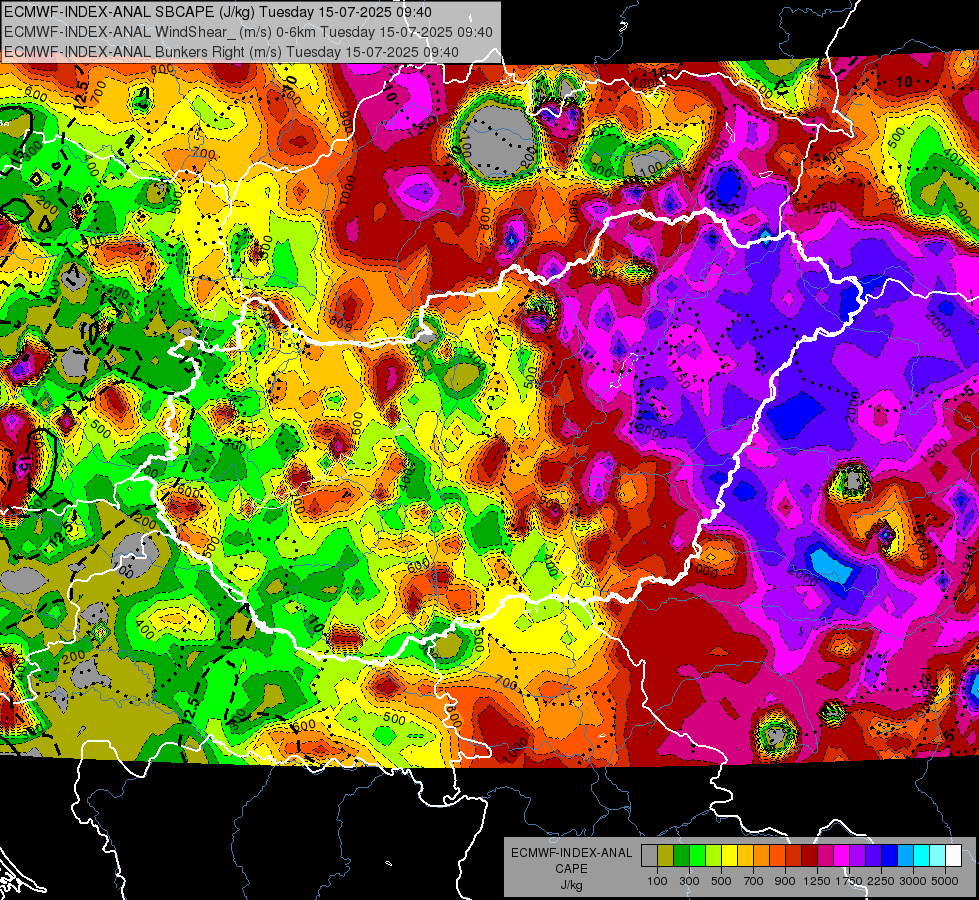Click the WindShear_ (m/s) 0-6km header line
Screen dimensions: 979x900
tap(248, 32)
